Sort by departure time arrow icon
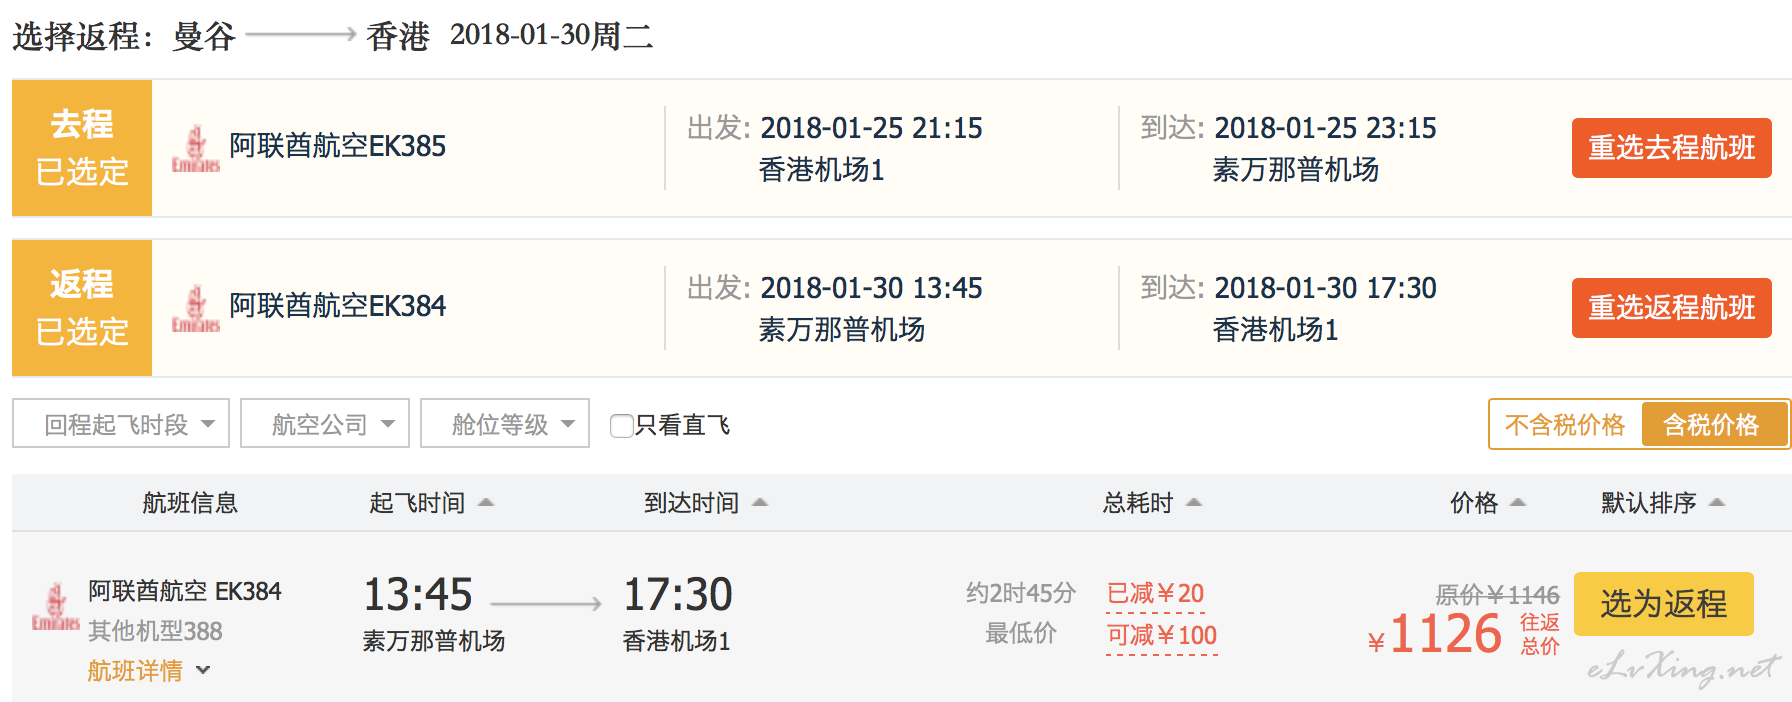 coord(486,503)
